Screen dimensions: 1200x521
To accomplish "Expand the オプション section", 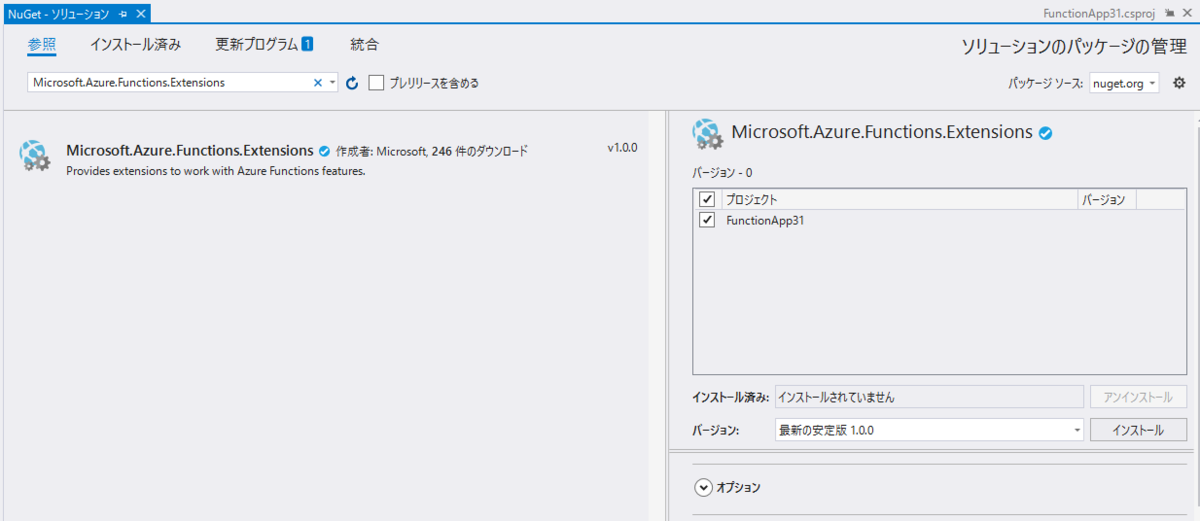I will coord(703,488).
